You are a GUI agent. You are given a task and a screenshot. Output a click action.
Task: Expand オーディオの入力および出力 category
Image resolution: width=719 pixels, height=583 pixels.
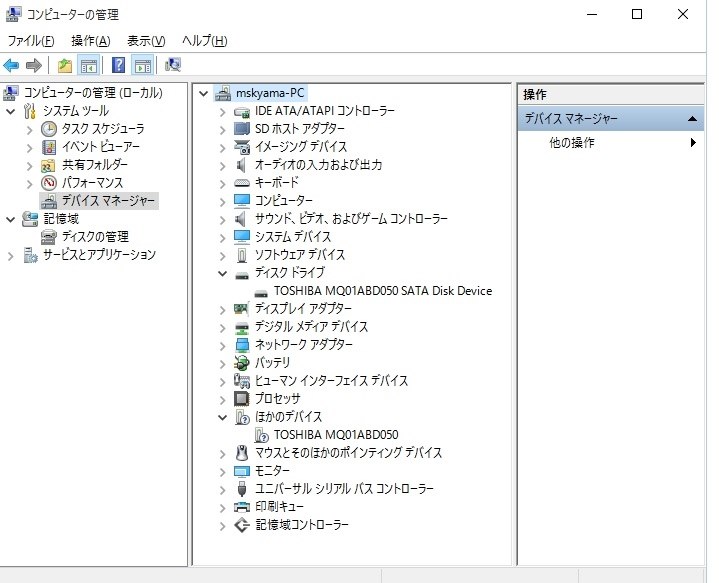pos(222,166)
